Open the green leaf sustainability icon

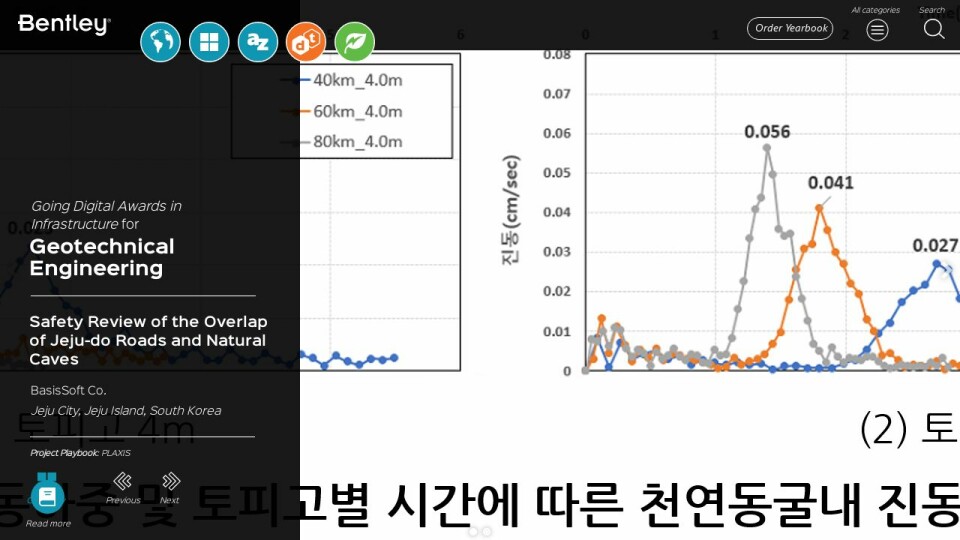click(x=354, y=42)
